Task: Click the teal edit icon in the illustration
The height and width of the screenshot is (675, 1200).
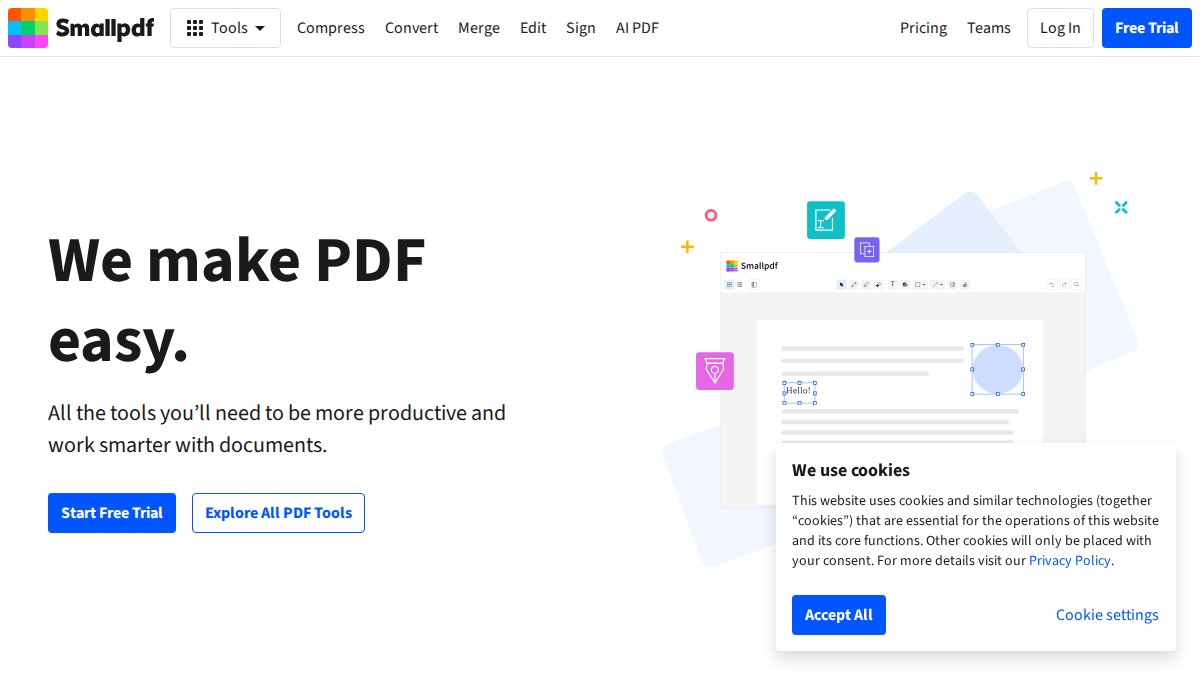Action: click(x=826, y=220)
